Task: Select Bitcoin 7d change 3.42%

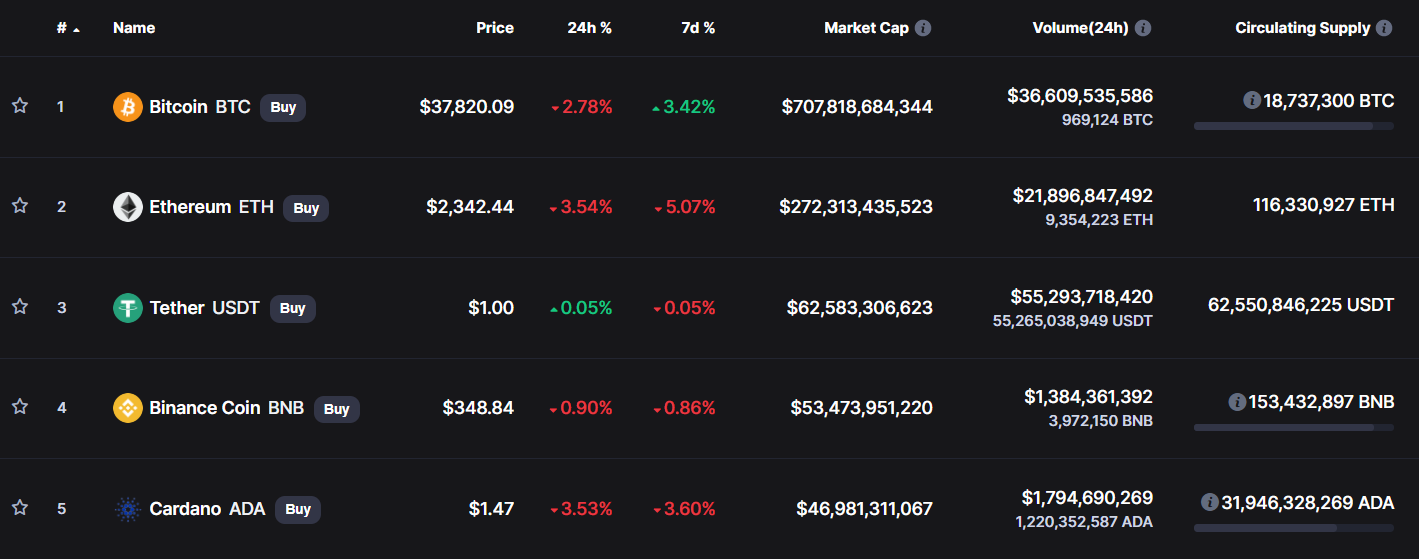Action: 683,107
